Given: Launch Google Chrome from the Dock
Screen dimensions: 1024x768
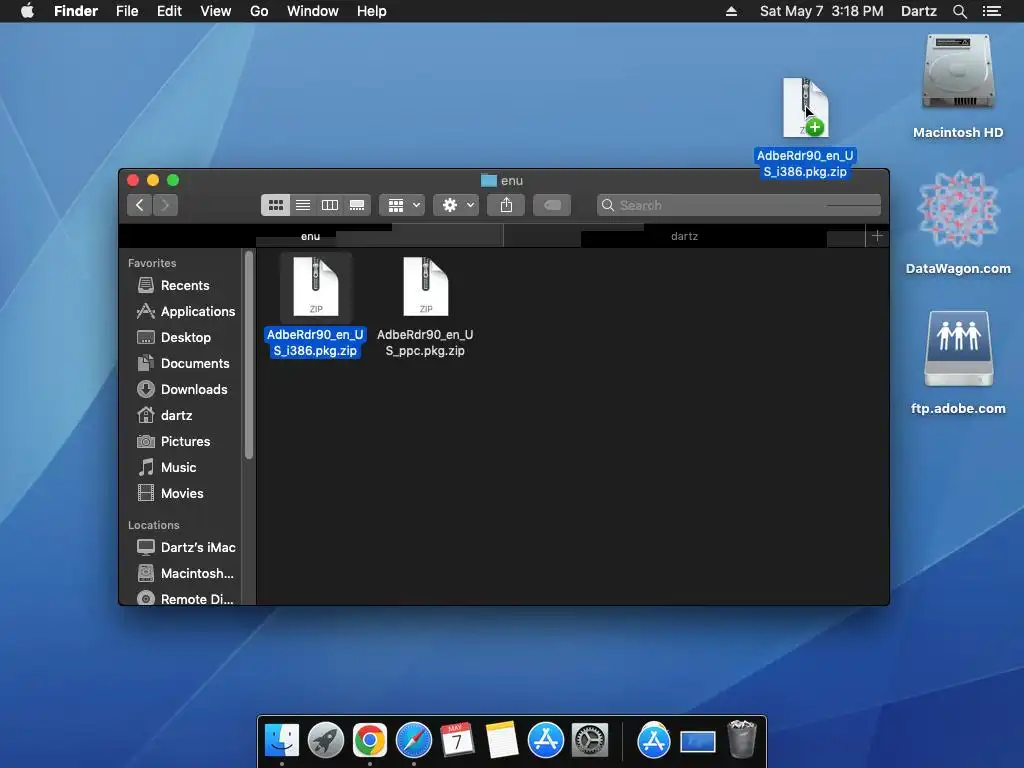Looking at the screenshot, I should 370,740.
